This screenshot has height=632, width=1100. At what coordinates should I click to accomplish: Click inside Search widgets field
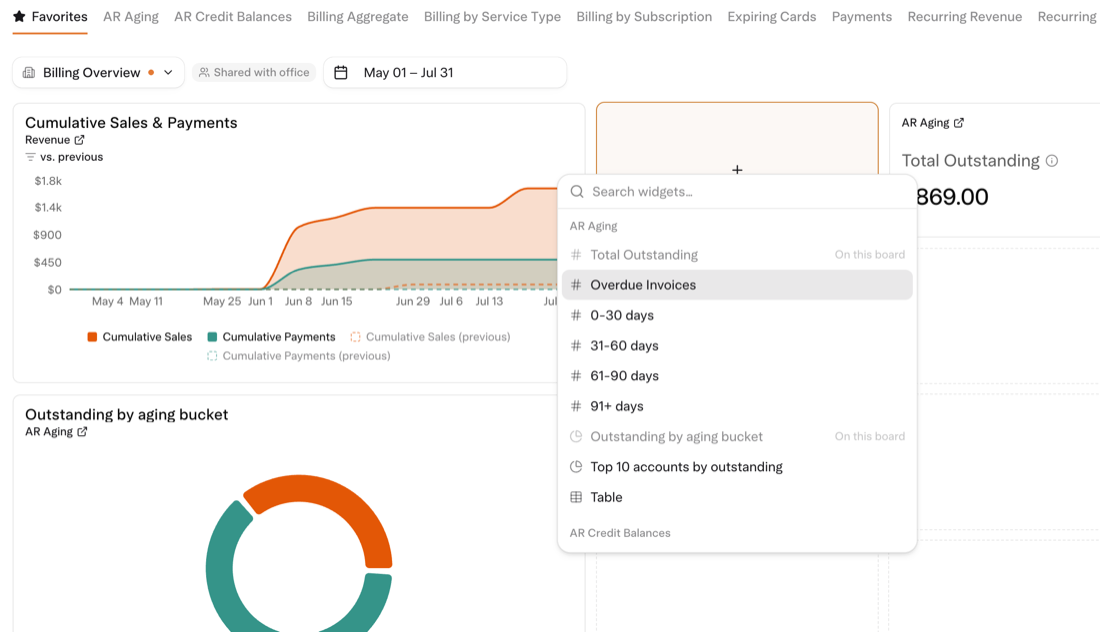(x=737, y=191)
